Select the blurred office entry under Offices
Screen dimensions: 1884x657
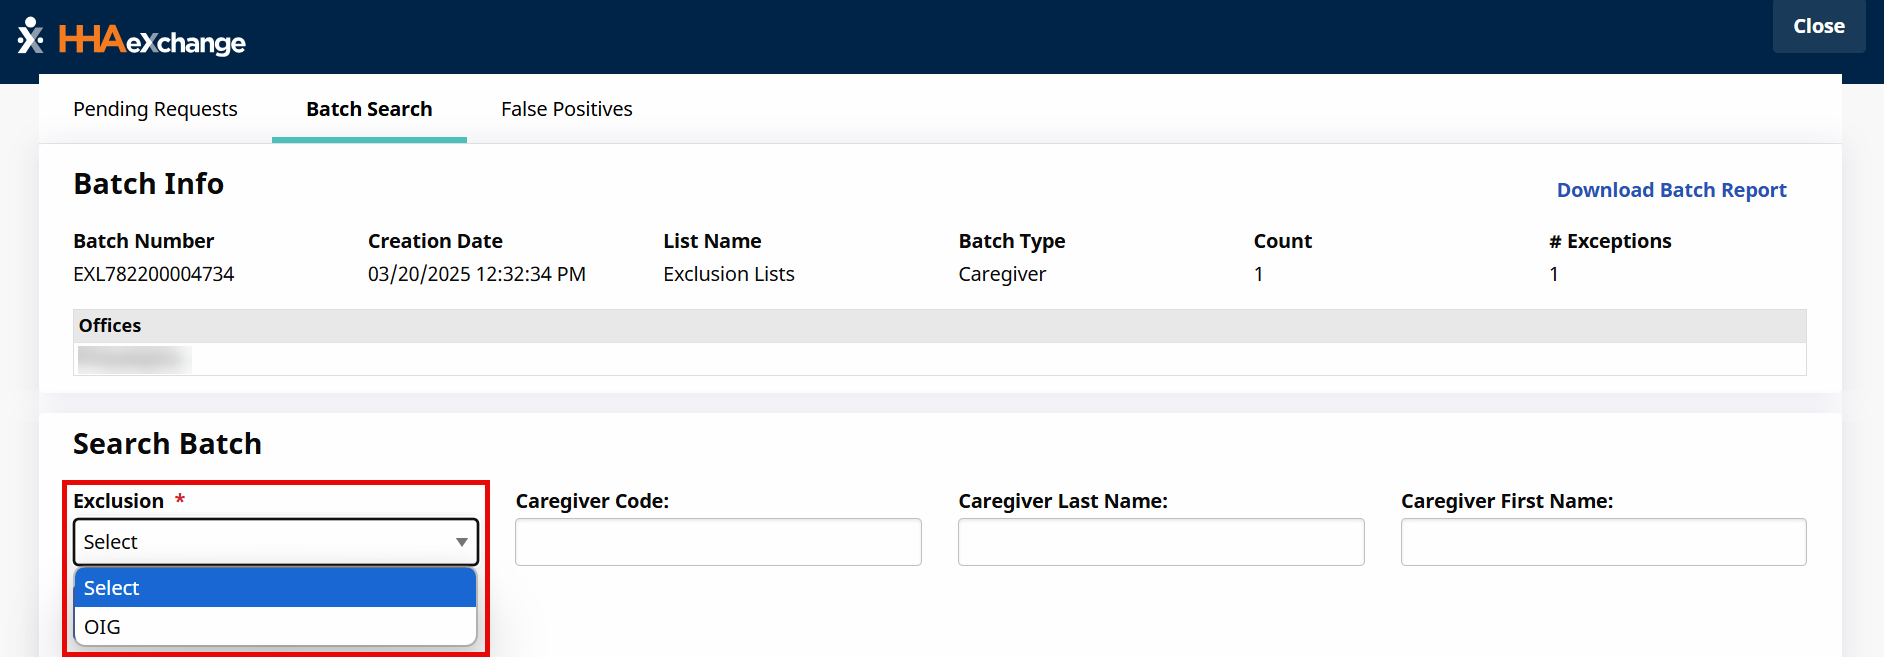133,359
